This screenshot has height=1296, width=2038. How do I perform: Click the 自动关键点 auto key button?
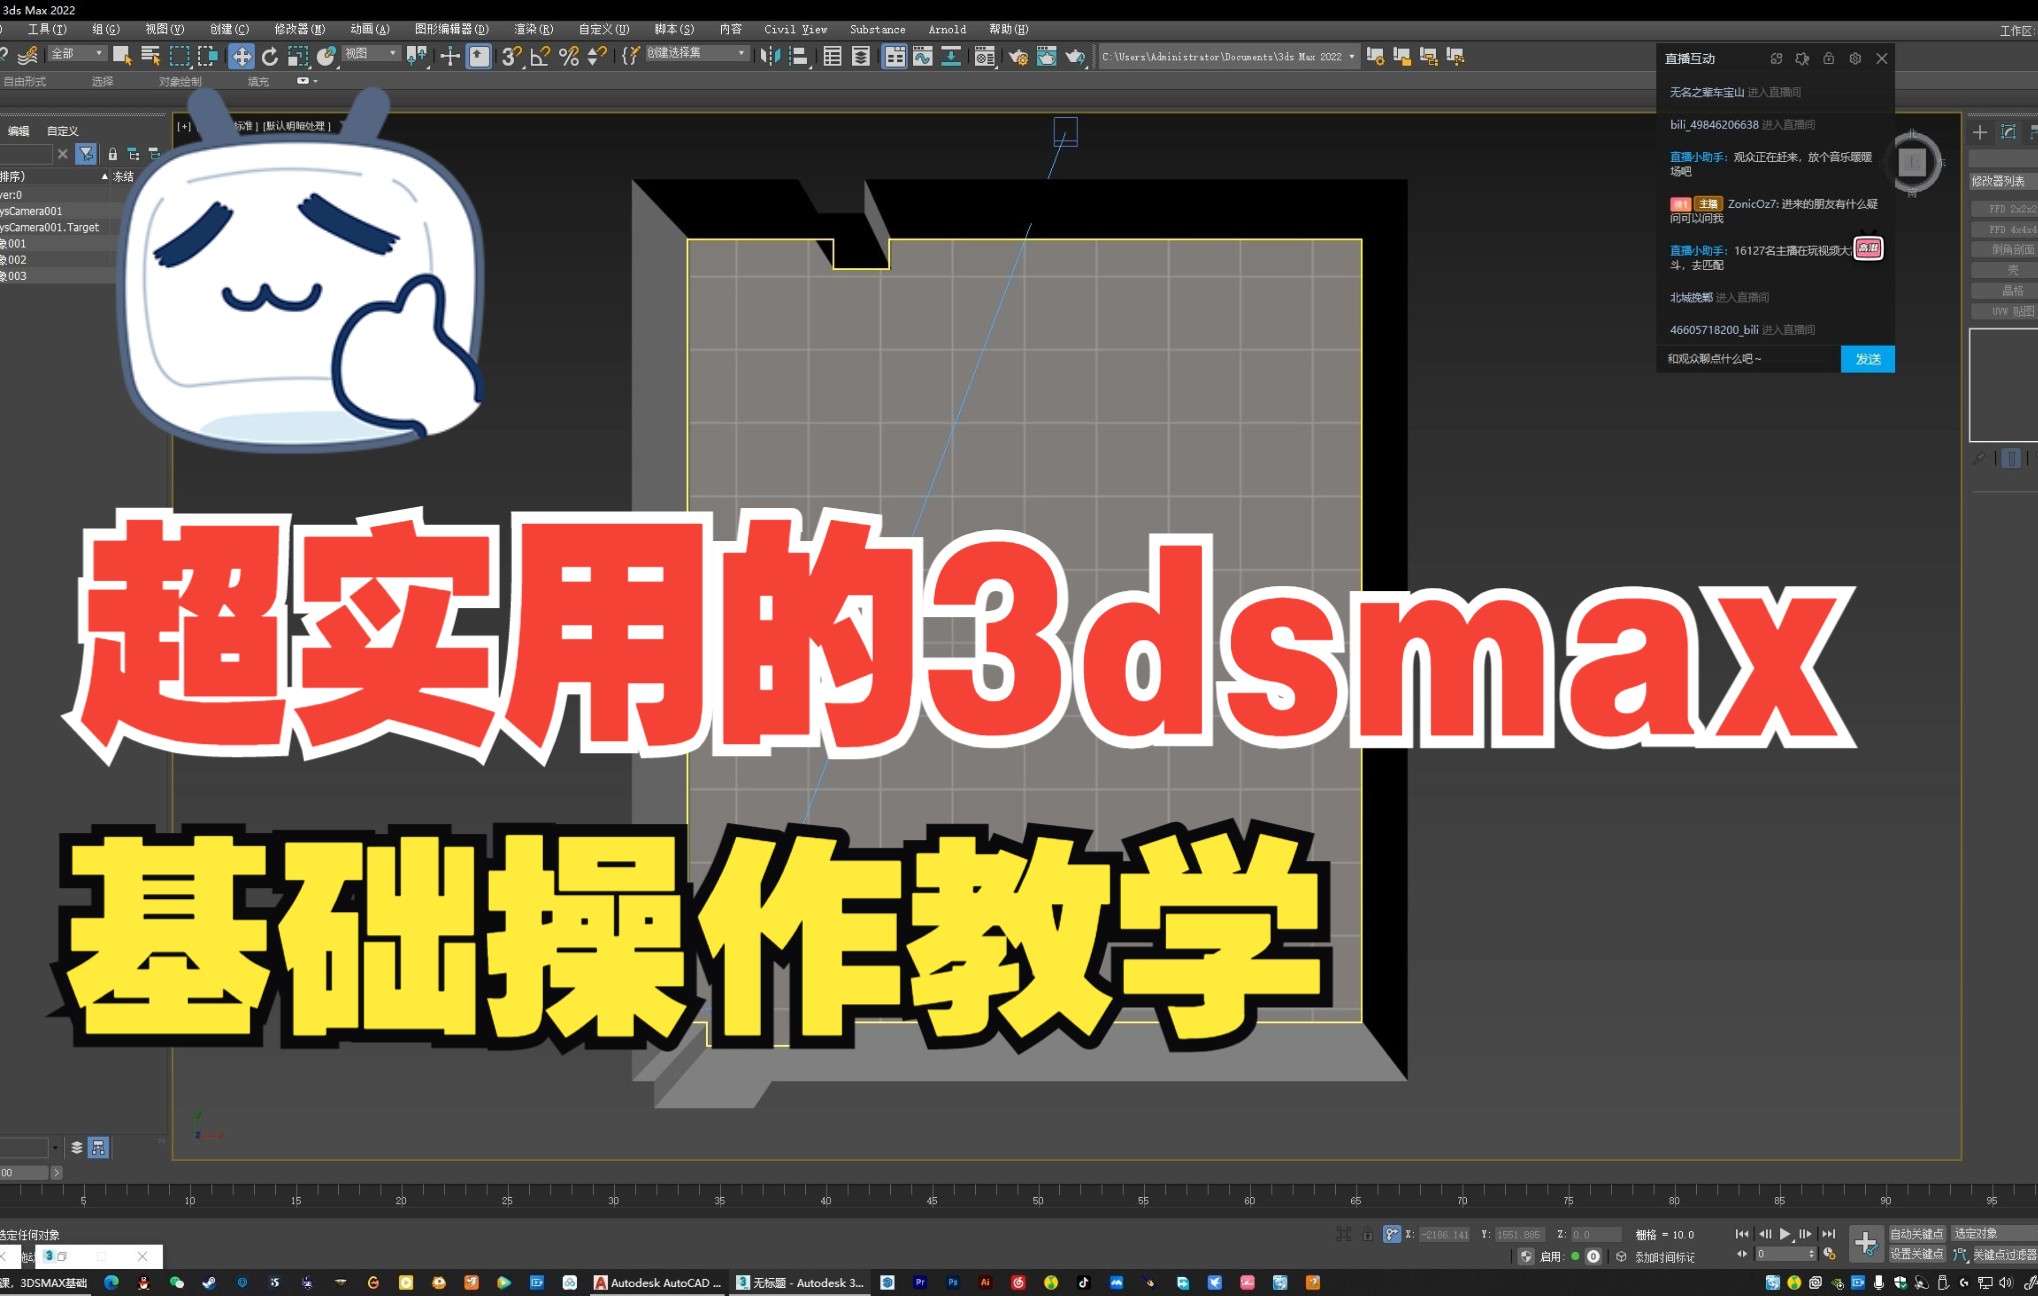1916,1234
